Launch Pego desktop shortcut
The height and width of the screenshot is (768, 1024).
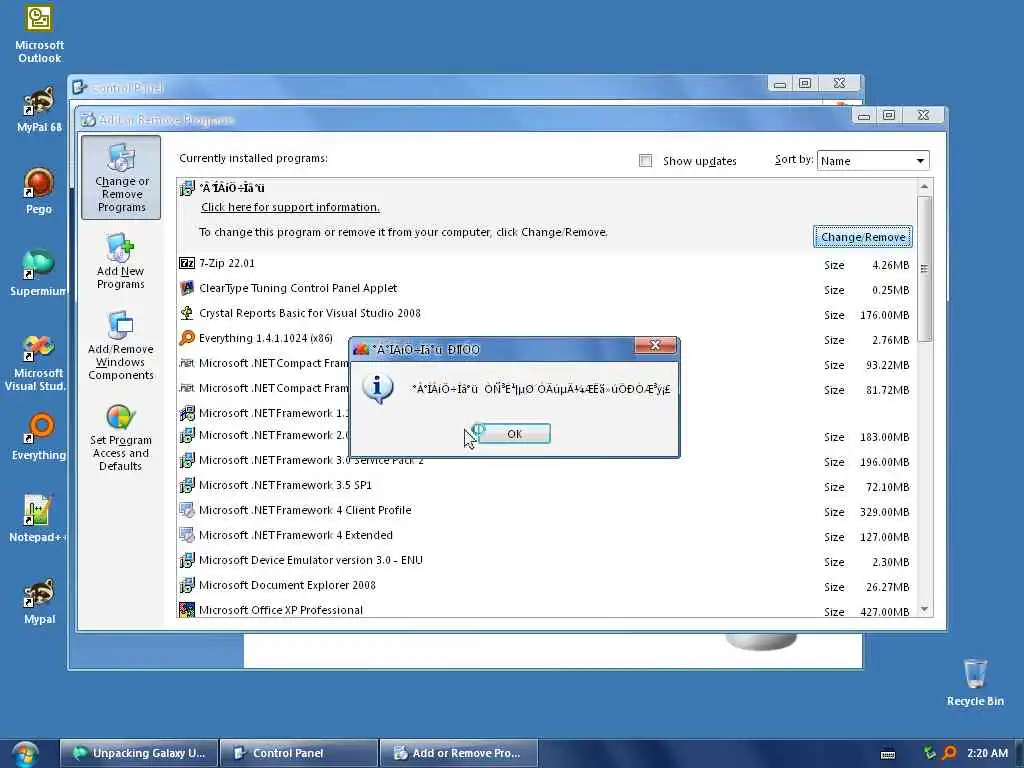(x=39, y=191)
